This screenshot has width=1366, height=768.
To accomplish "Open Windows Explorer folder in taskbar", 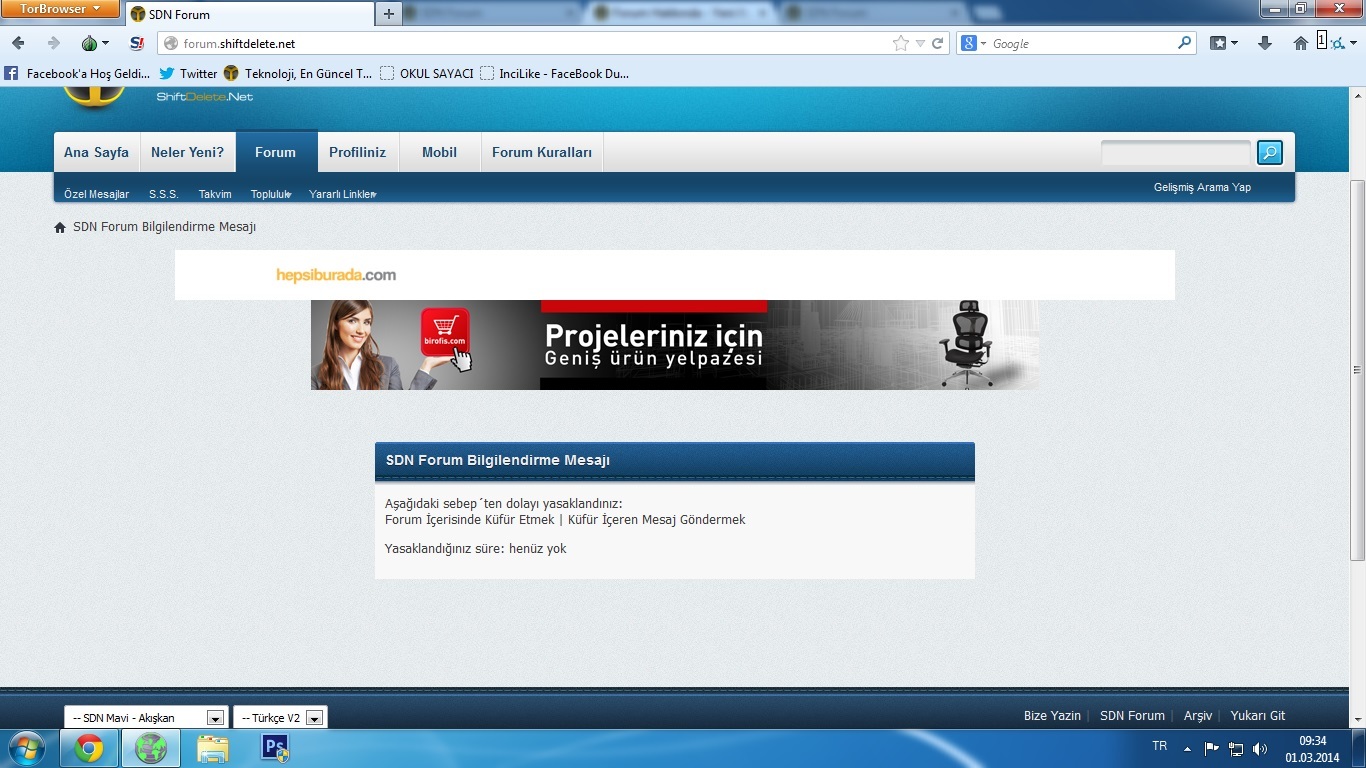I will tap(213, 748).
